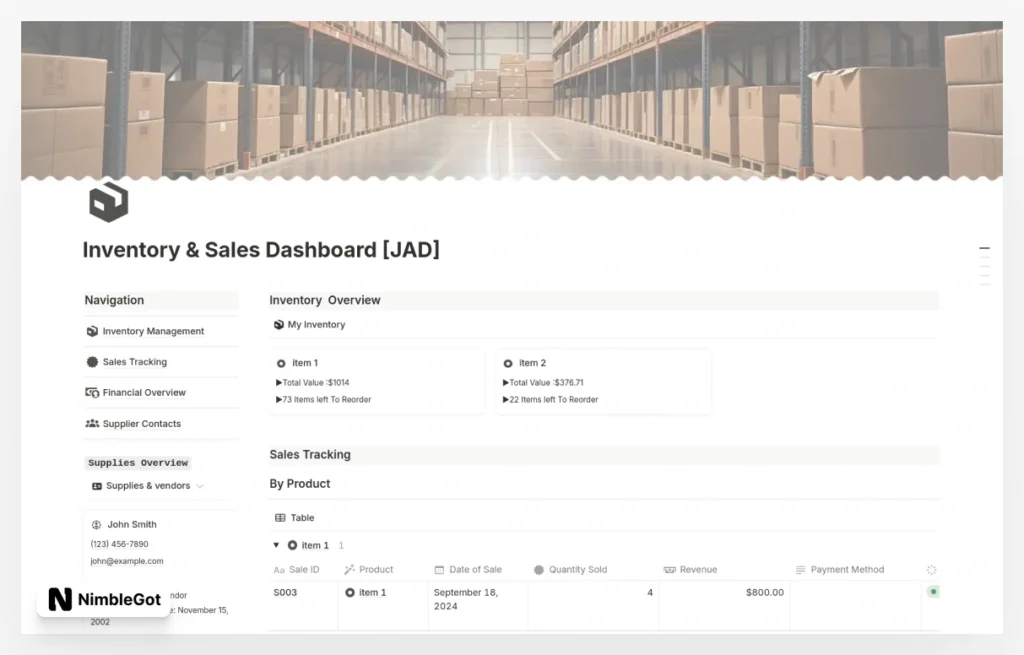The image size is (1024, 655).
Task: Open the table of contents at top right
Action: coord(984,265)
